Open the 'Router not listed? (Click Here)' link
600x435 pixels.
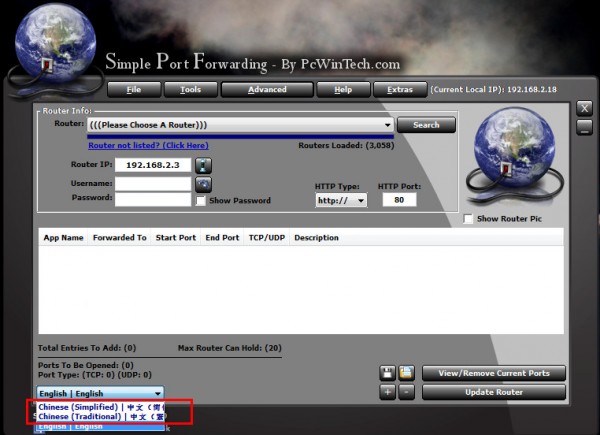[x=148, y=145]
